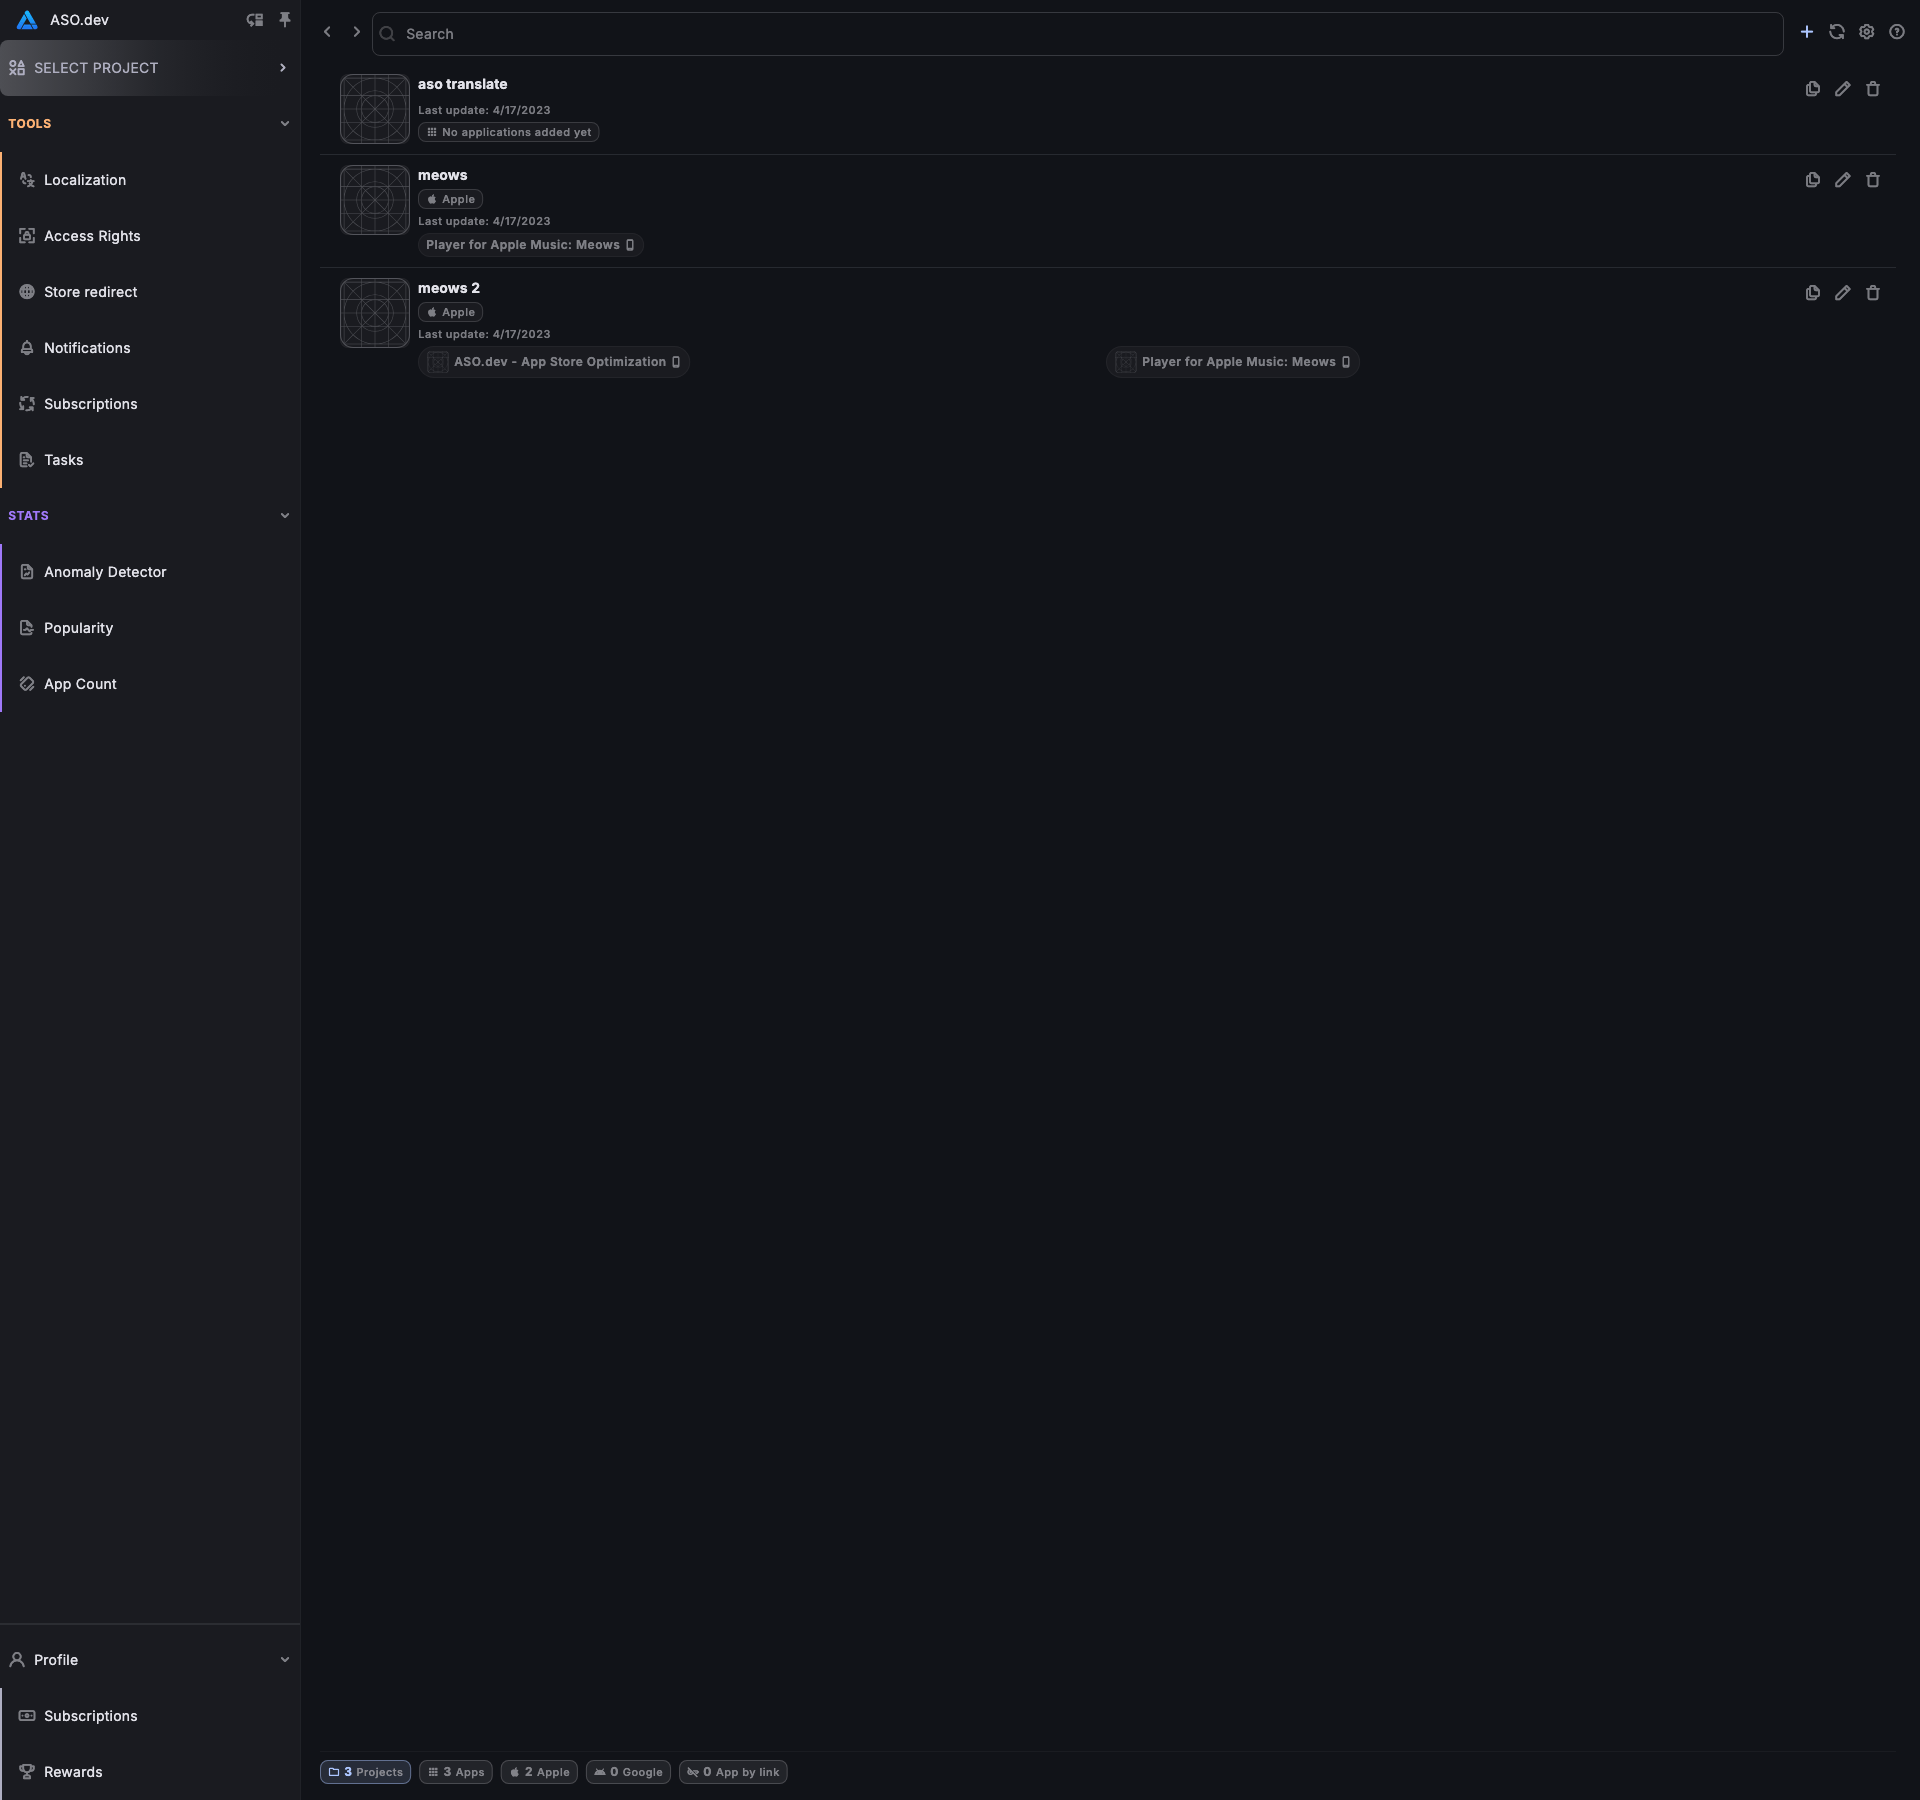
Task: Click the meows 2 project thumbnail
Action: (375, 313)
